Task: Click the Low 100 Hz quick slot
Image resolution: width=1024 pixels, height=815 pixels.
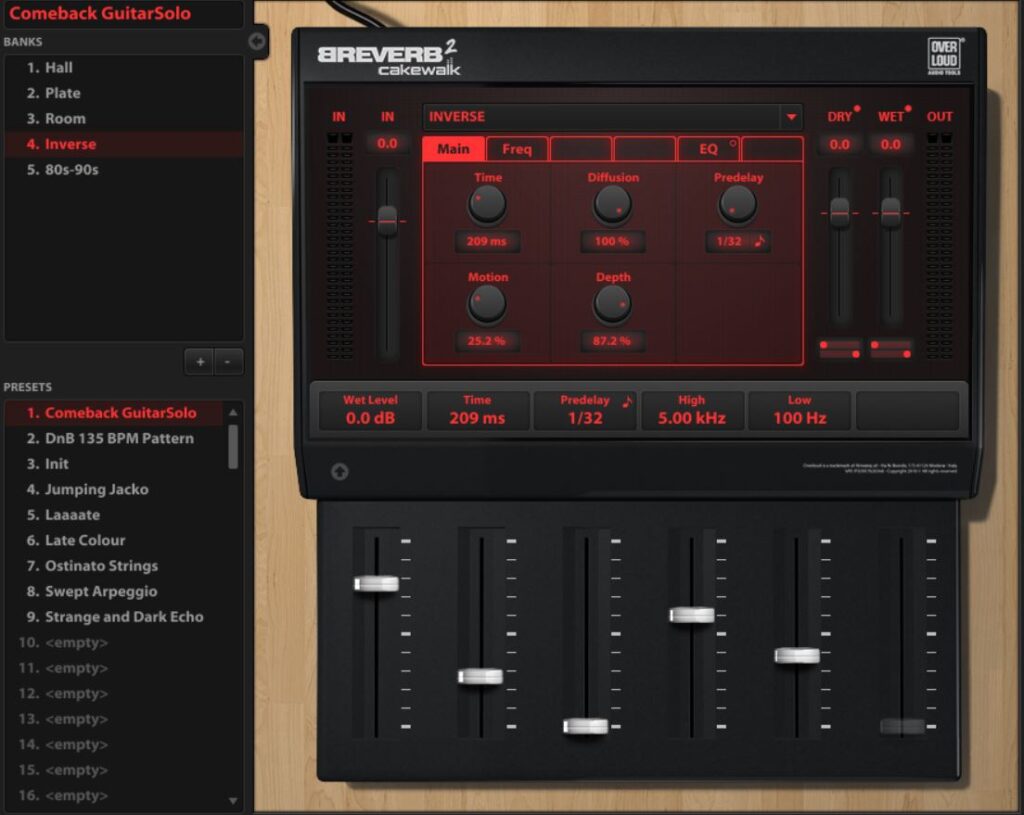Action: pos(799,410)
